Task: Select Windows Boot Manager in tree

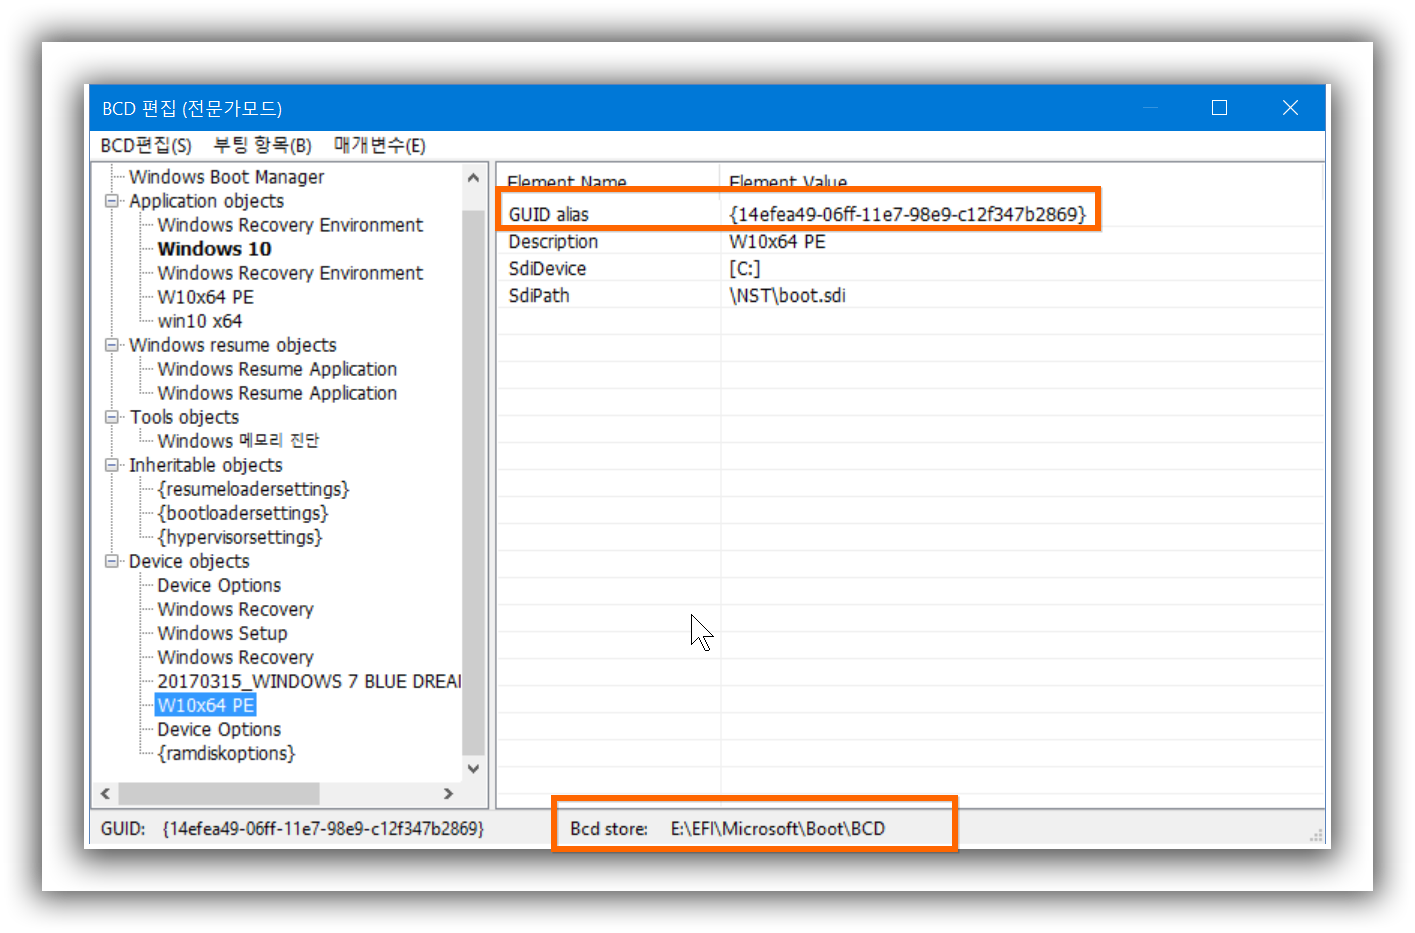Action: click(x=227, y=177)
